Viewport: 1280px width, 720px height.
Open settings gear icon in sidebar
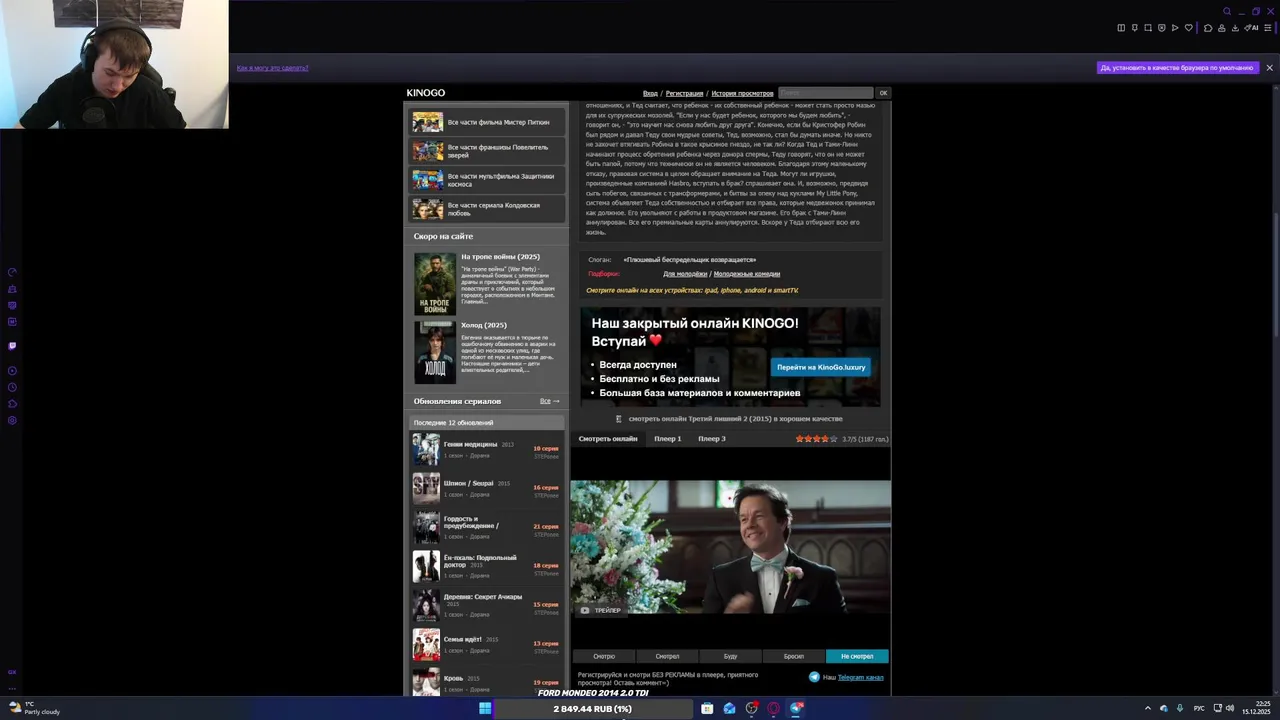click(12, 420)
